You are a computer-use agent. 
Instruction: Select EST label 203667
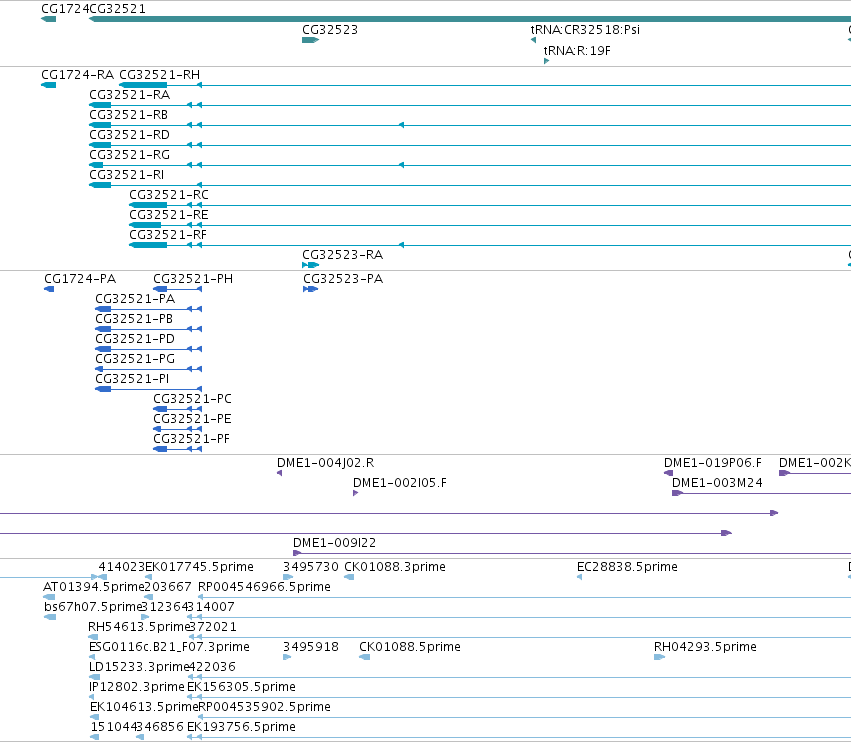(x=168, y=587)
